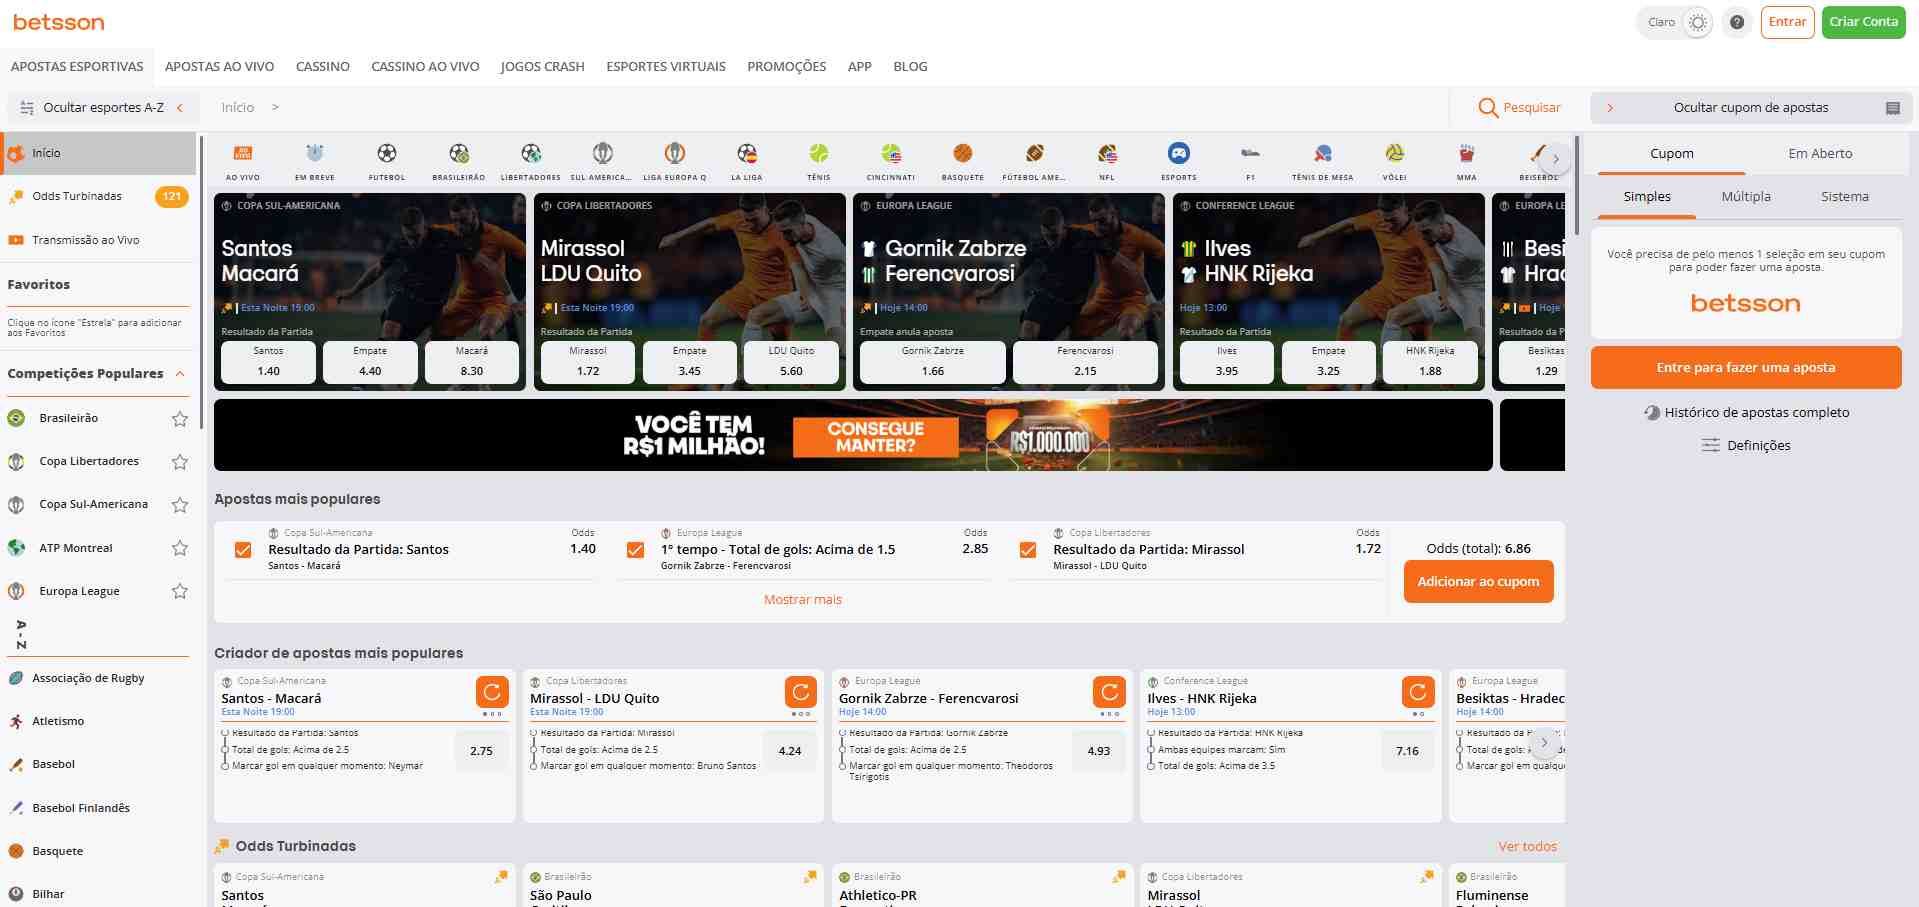Switch to the Múltipla tab
The image size is (1919, 907).
click(x=1746, y=197)
